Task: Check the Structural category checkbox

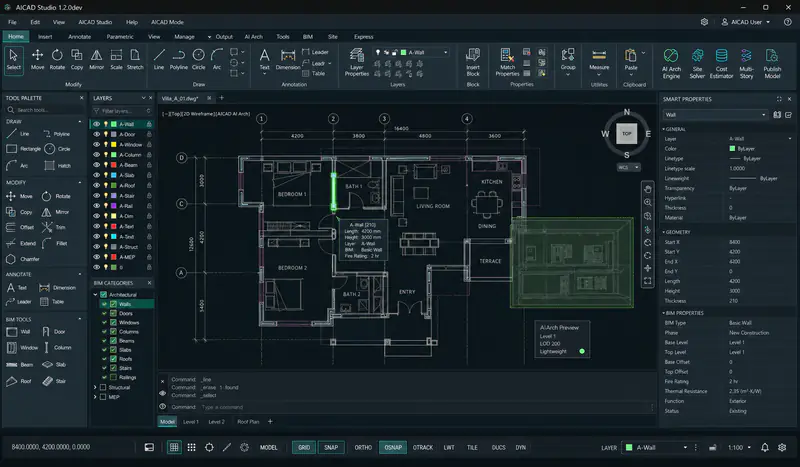Action: tap(103, 387)
